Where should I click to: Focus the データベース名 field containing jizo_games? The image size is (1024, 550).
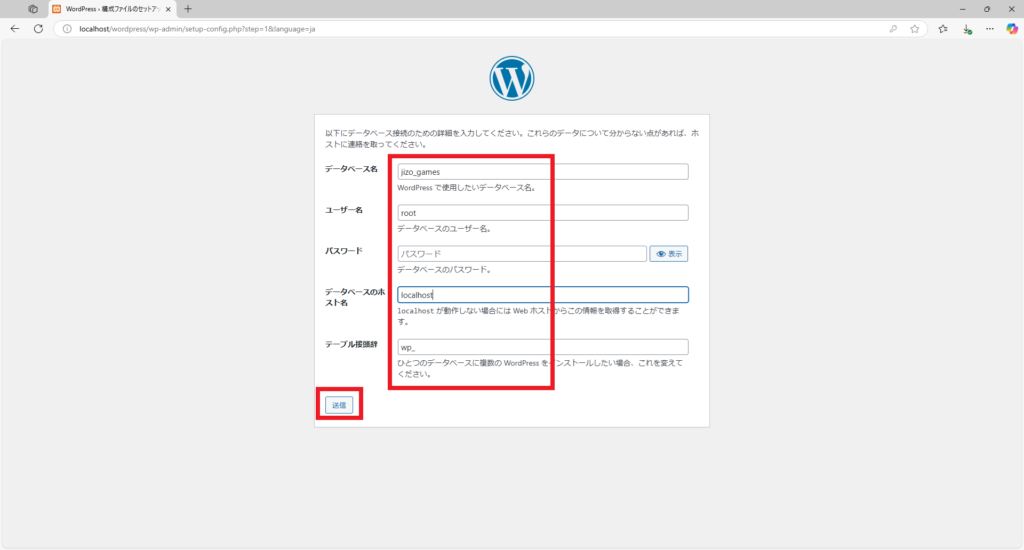pyautogui.click(x=543, y=172)
